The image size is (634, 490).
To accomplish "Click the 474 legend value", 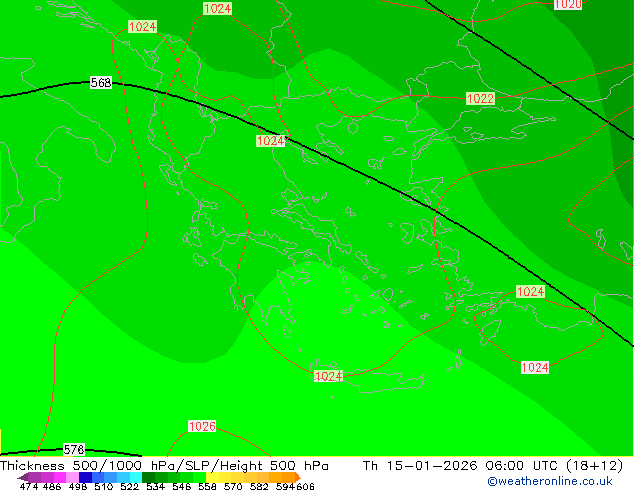I will (29, 486).
